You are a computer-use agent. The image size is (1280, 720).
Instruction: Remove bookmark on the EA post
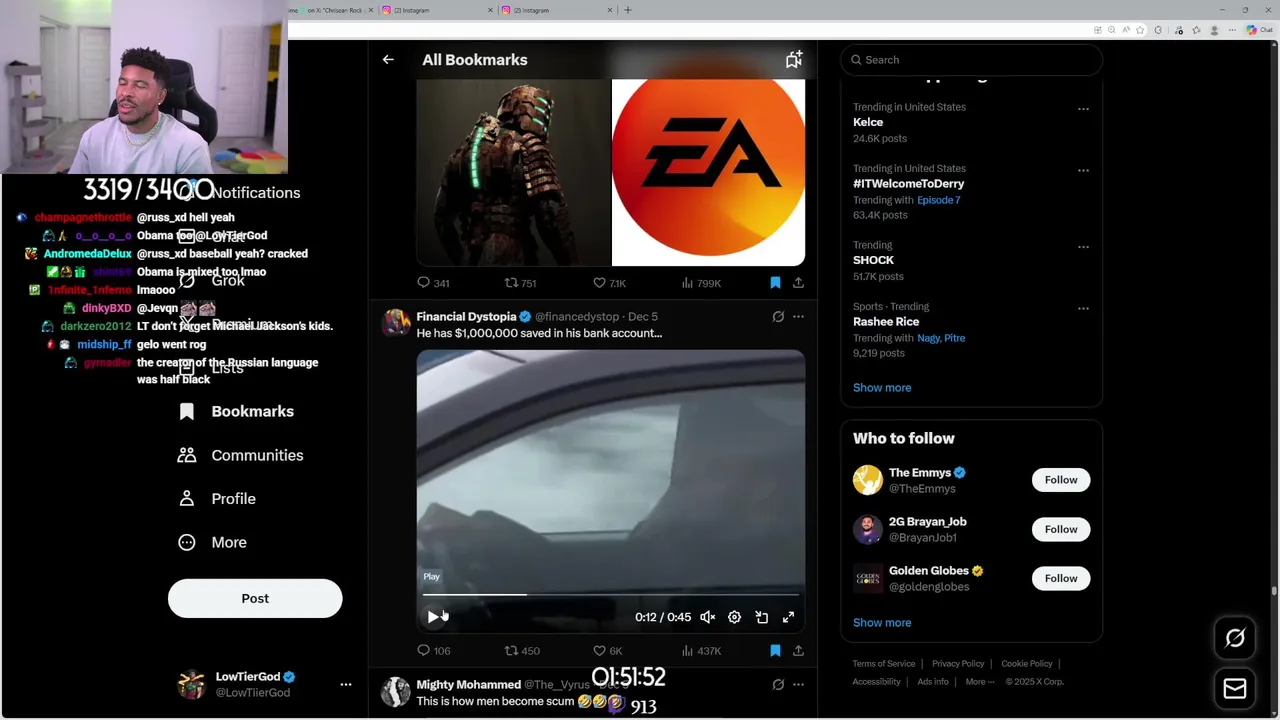click(x=775, y=283)
